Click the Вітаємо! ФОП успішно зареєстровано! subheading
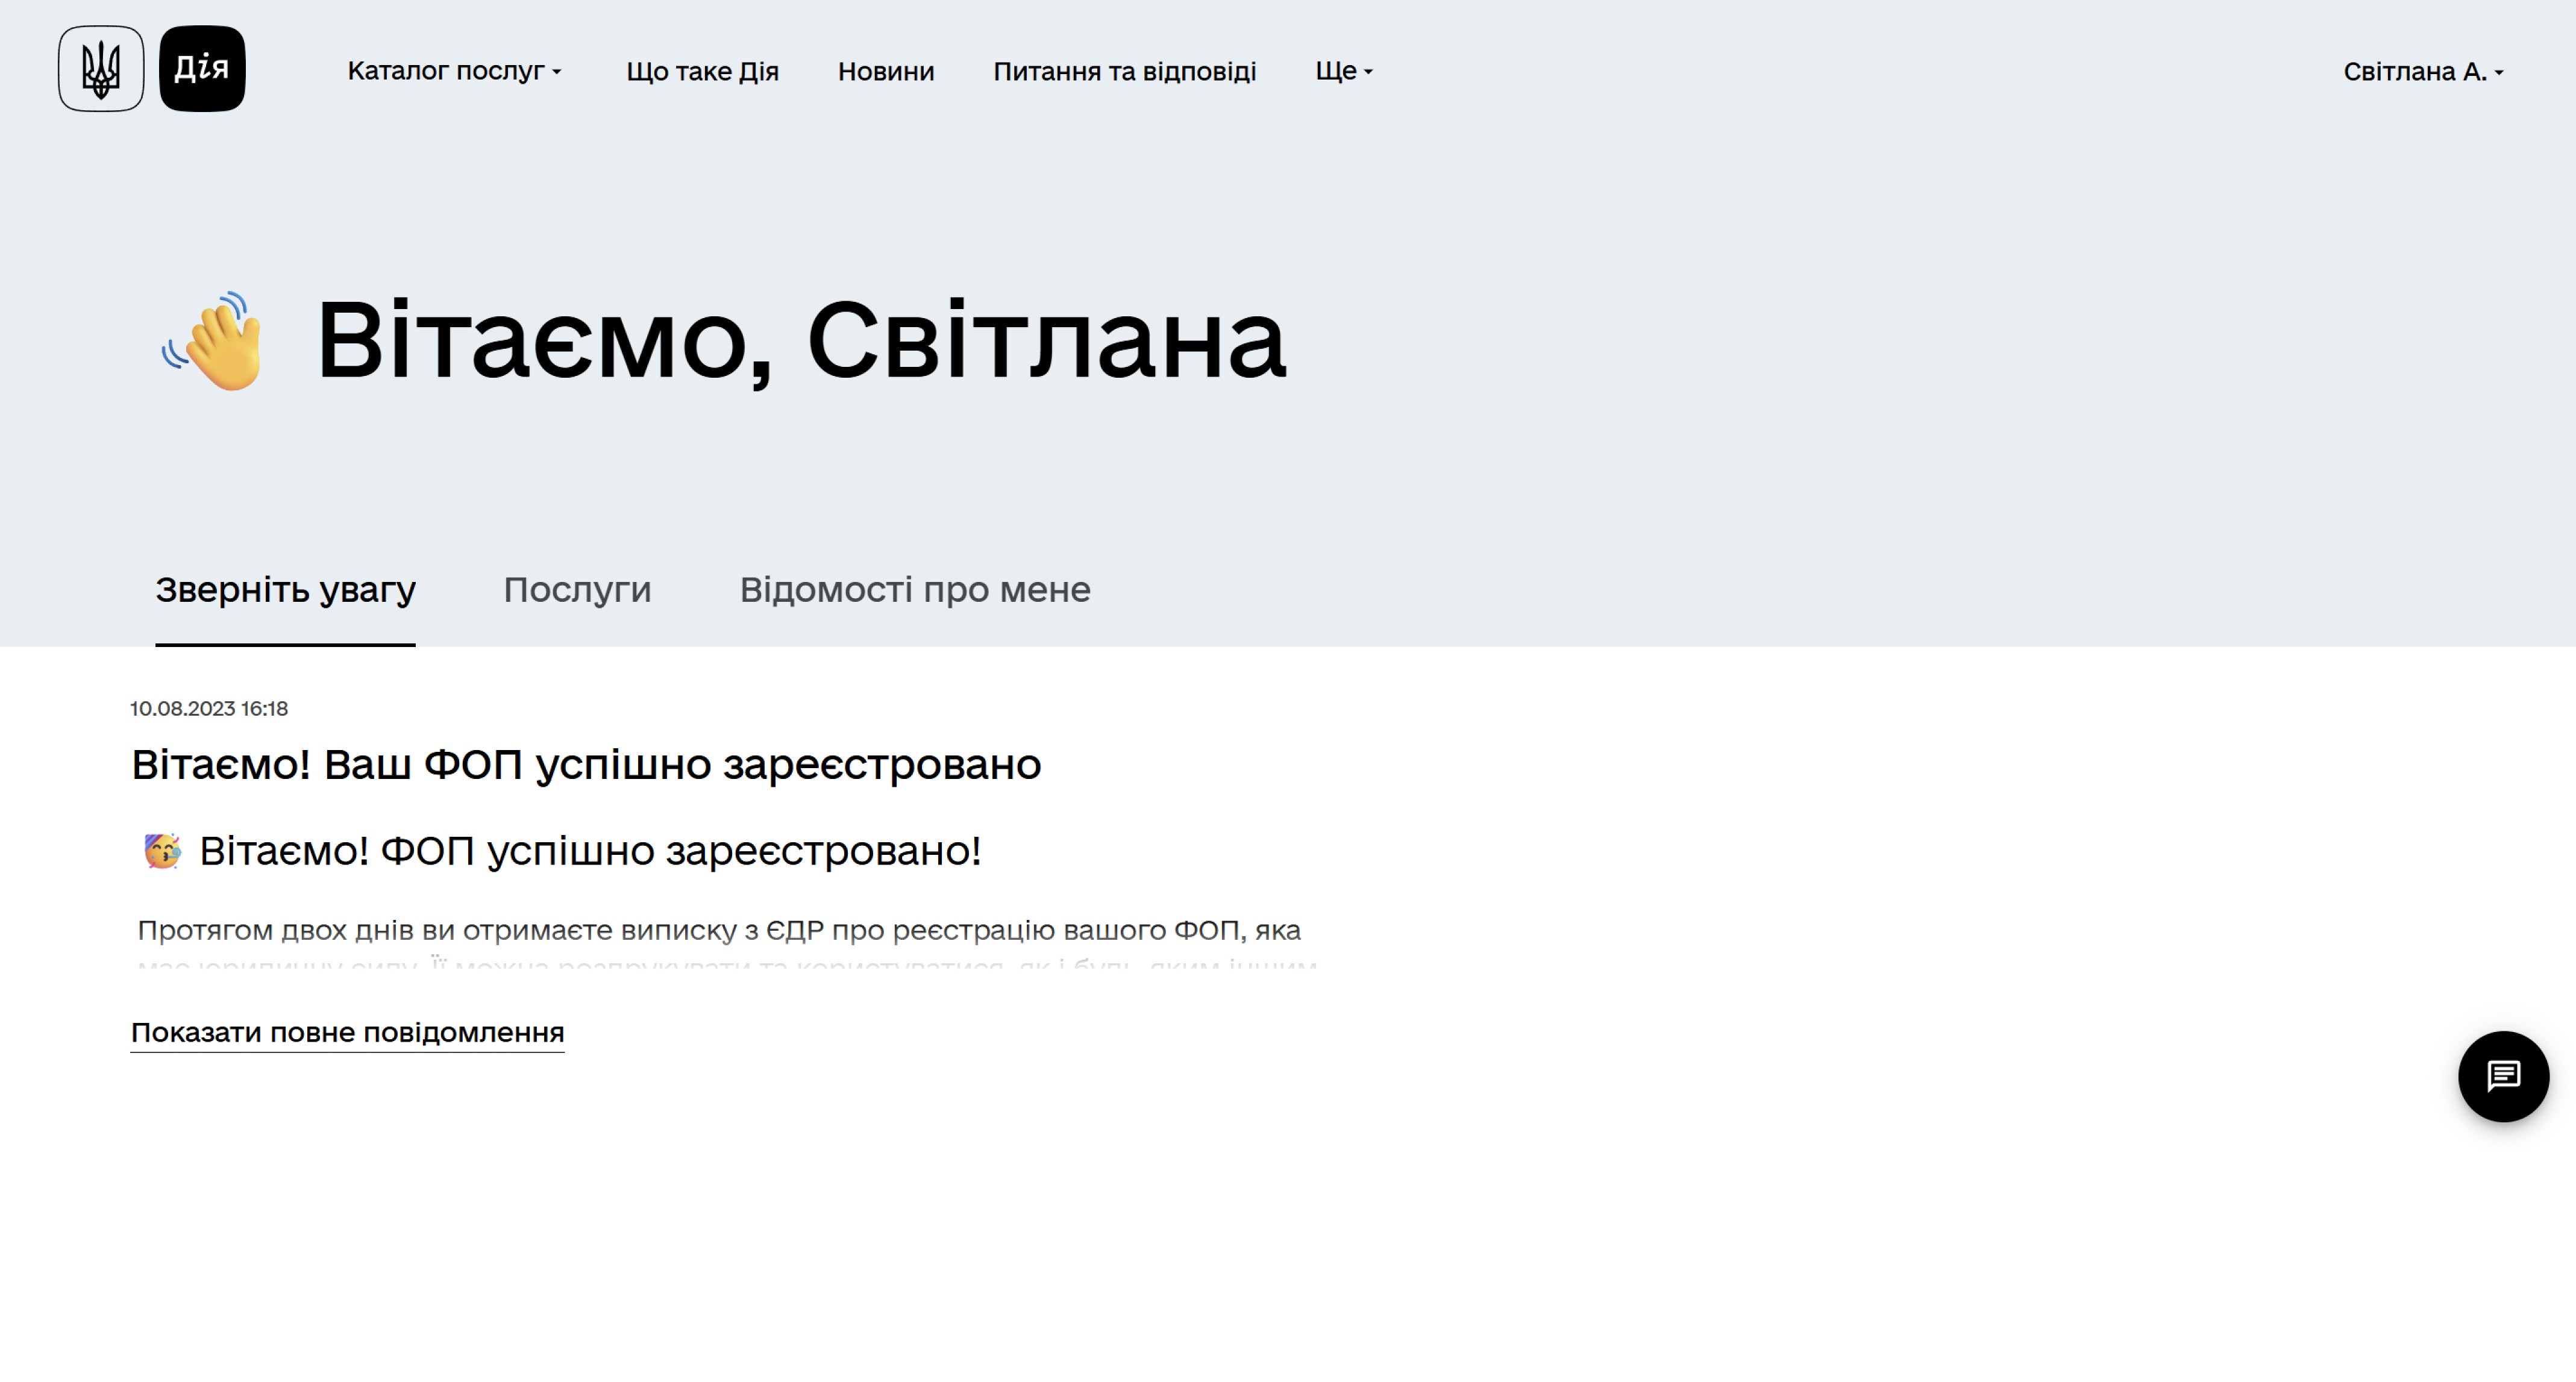This screenshot has height=1382, width=2576. (590, 851)
